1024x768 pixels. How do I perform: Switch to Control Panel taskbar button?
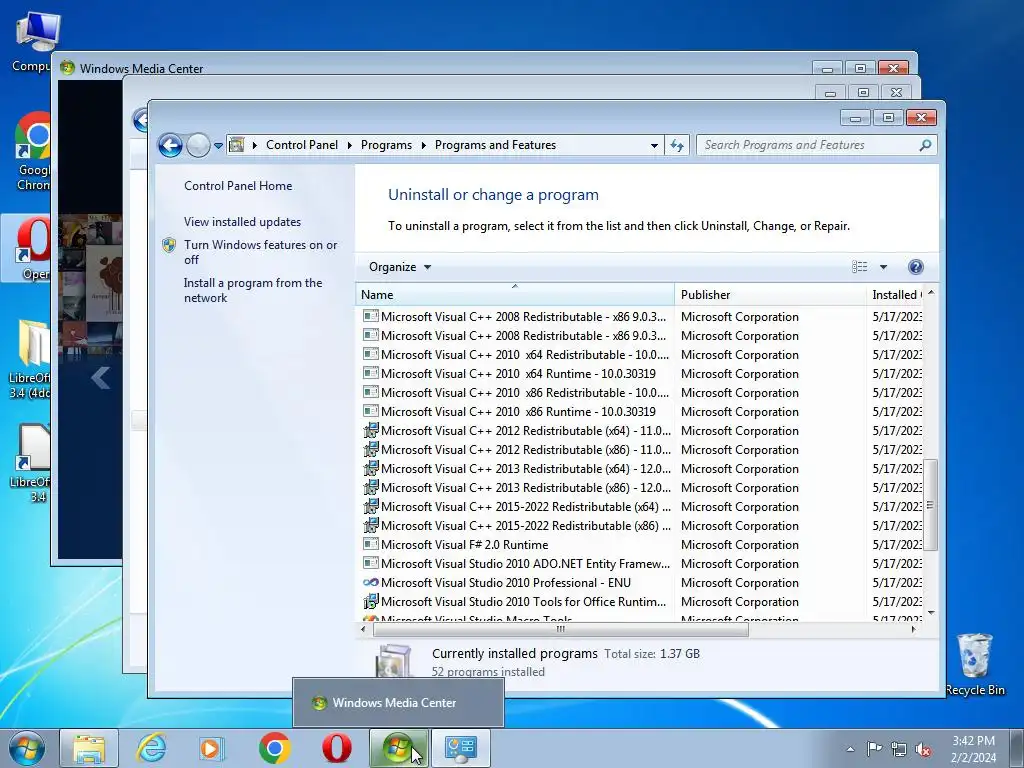[x=461, y=748]
